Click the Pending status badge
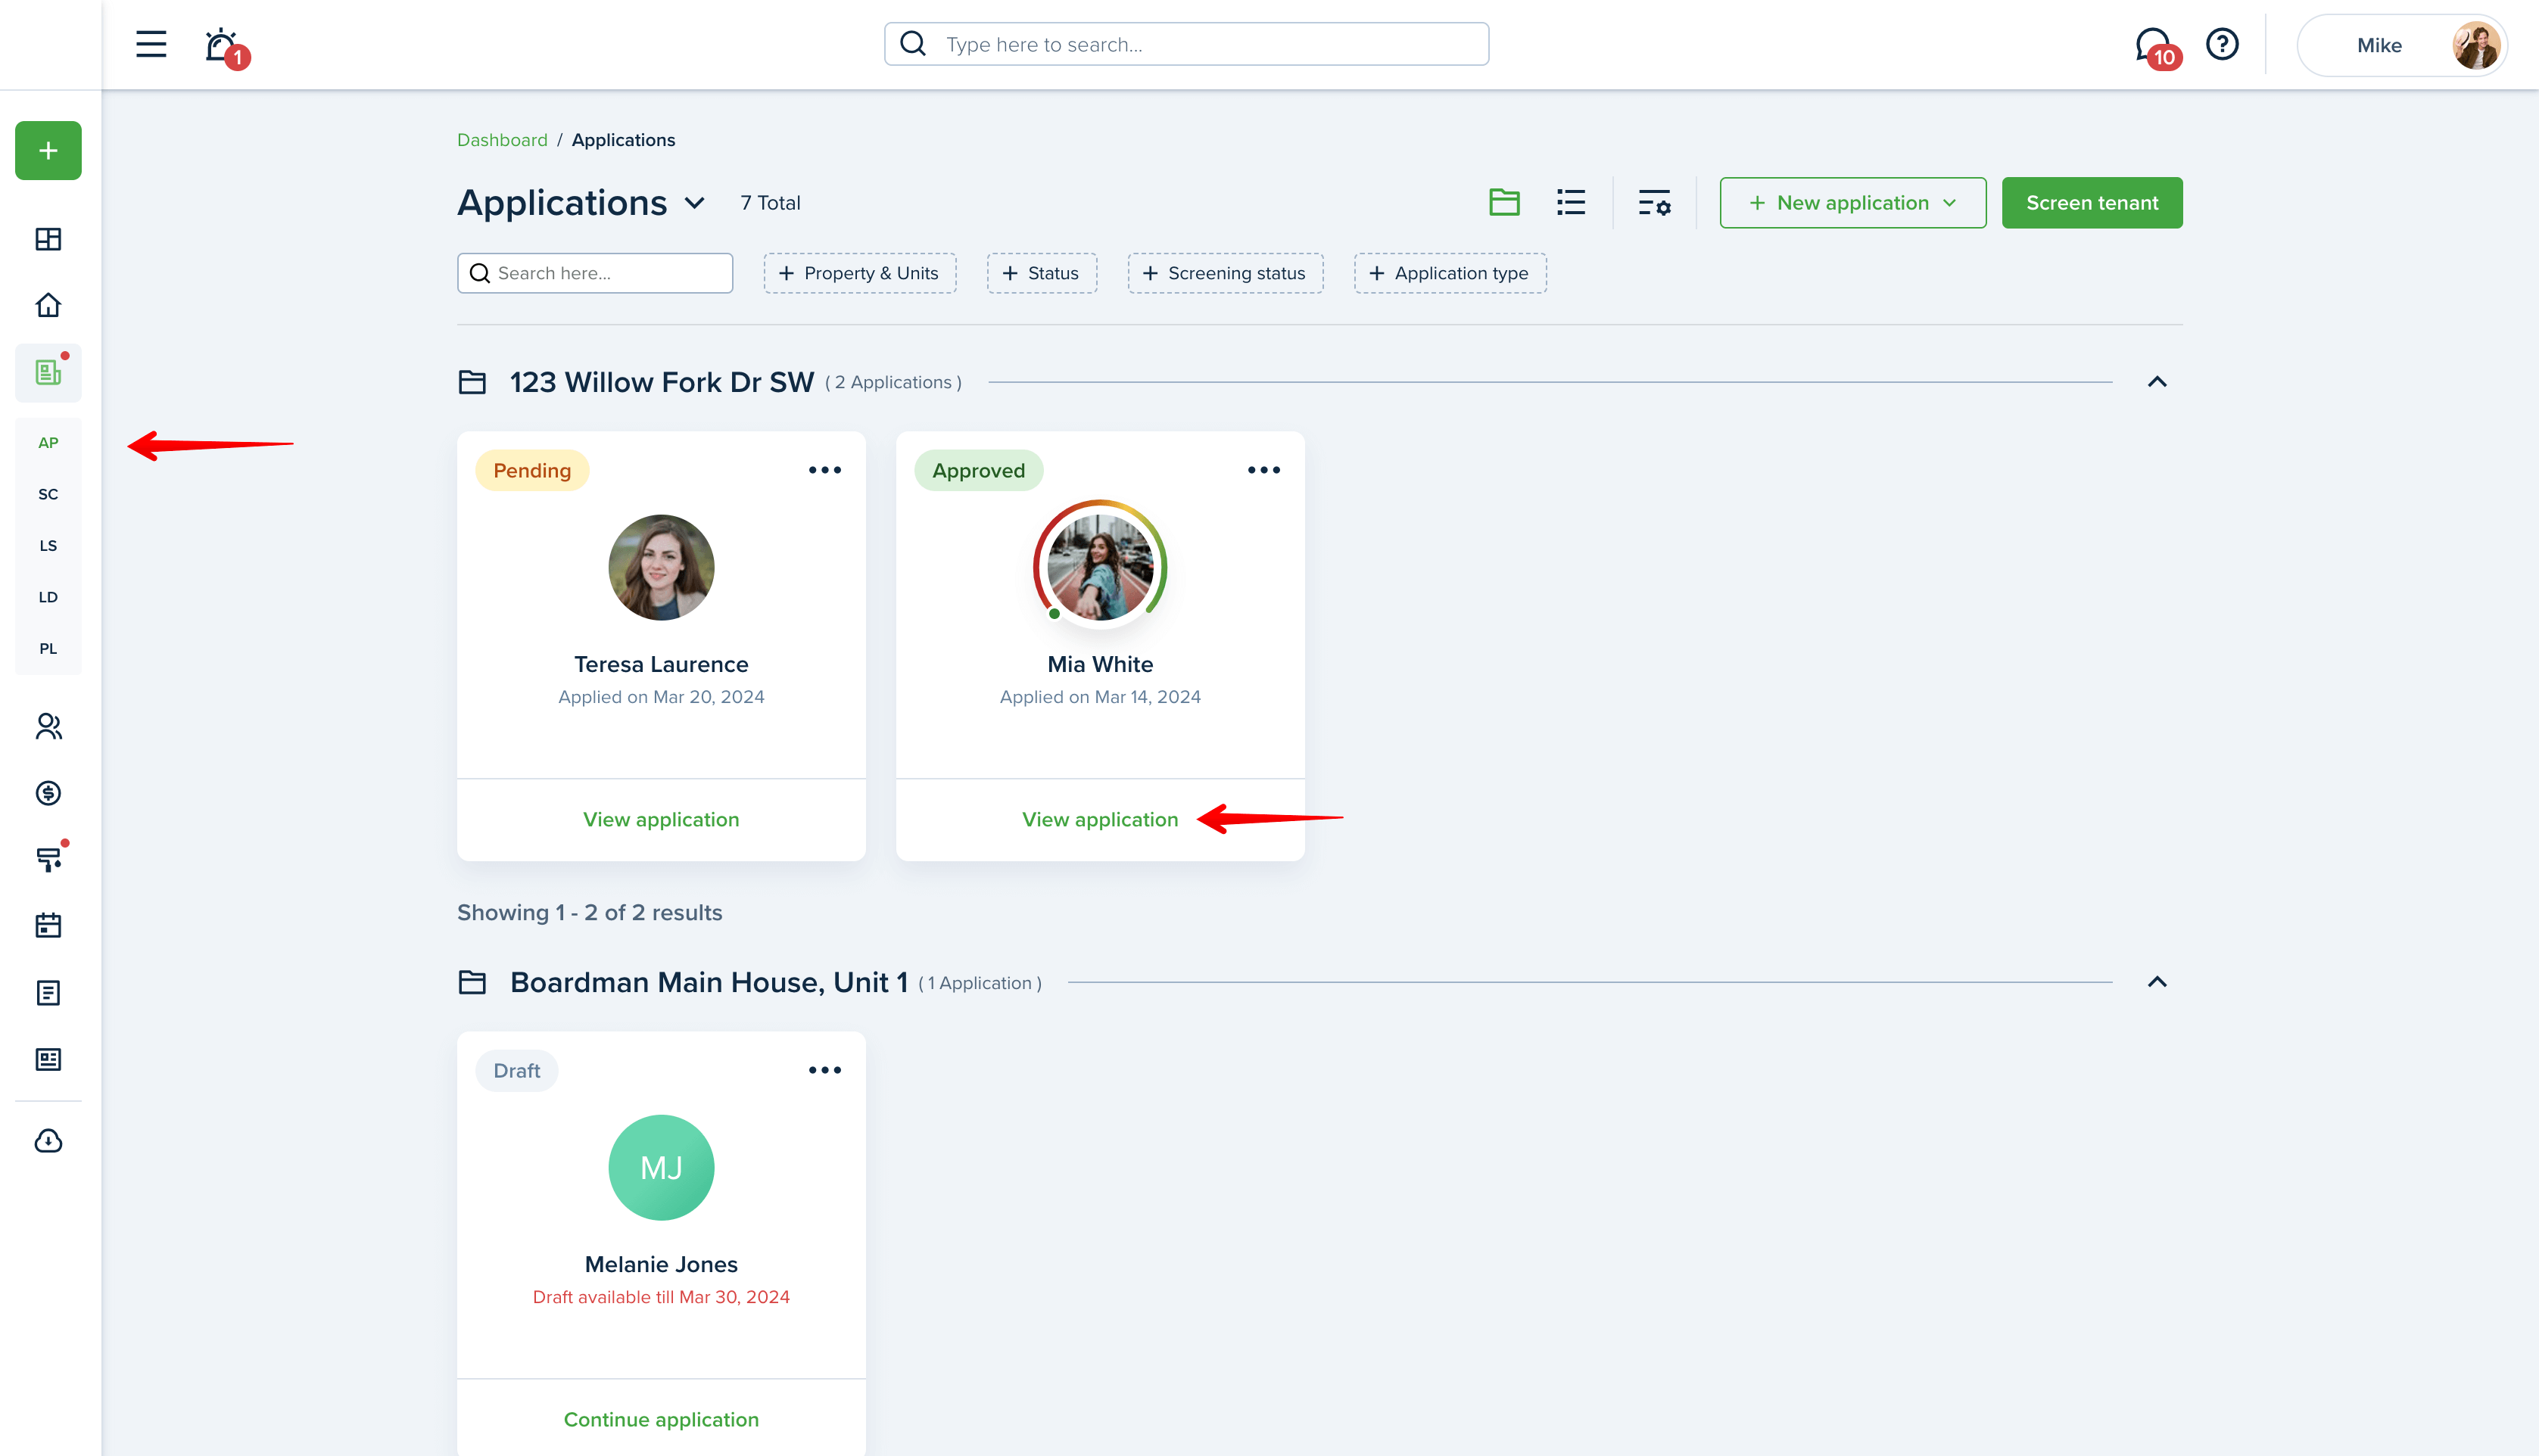Image resolution: width=2539 pixels, height=1456 pixels. pos(532,470)
